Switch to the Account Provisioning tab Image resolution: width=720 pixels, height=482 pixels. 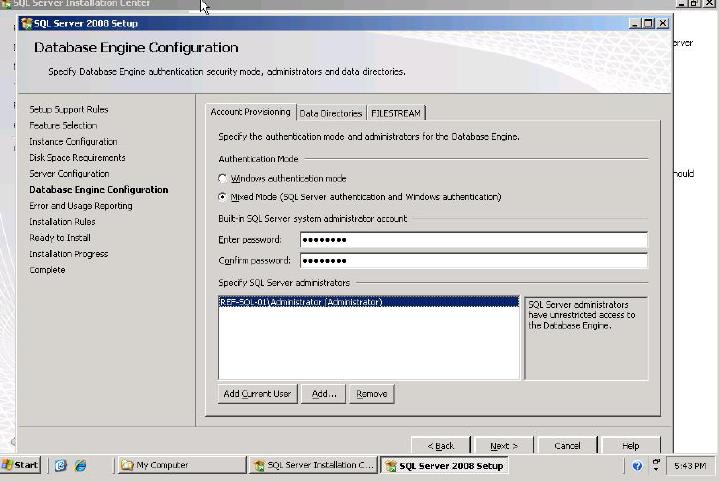pyautogui.click(x=250, y=112)
